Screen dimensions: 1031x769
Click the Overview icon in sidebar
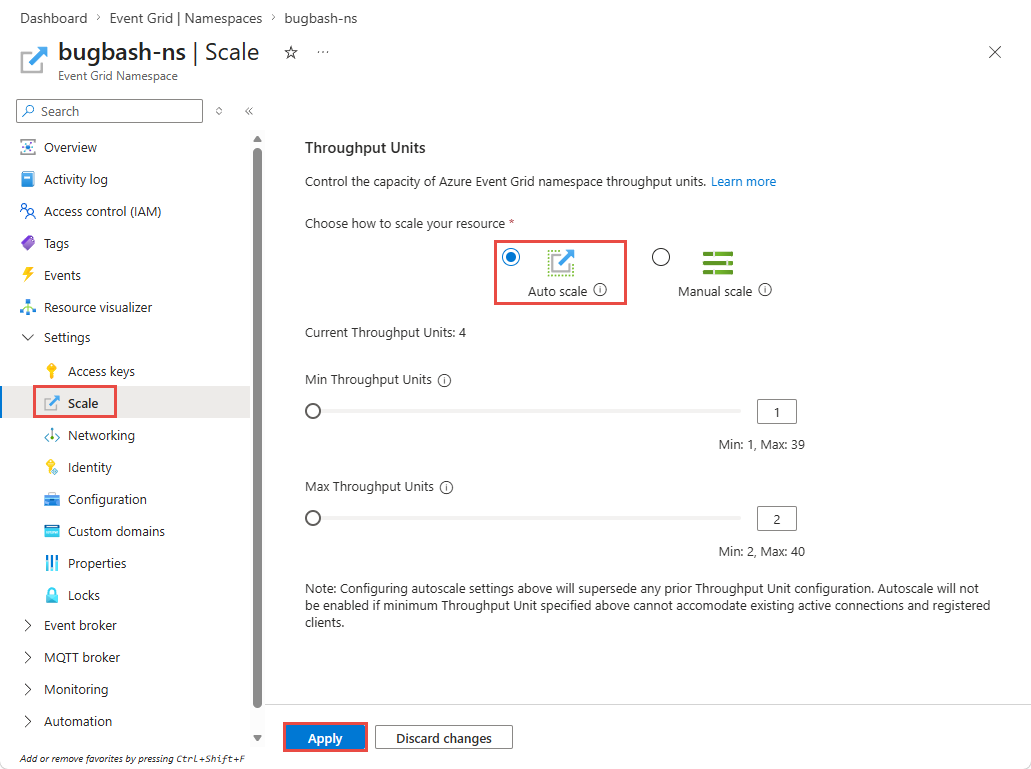[x=28, y=147]
